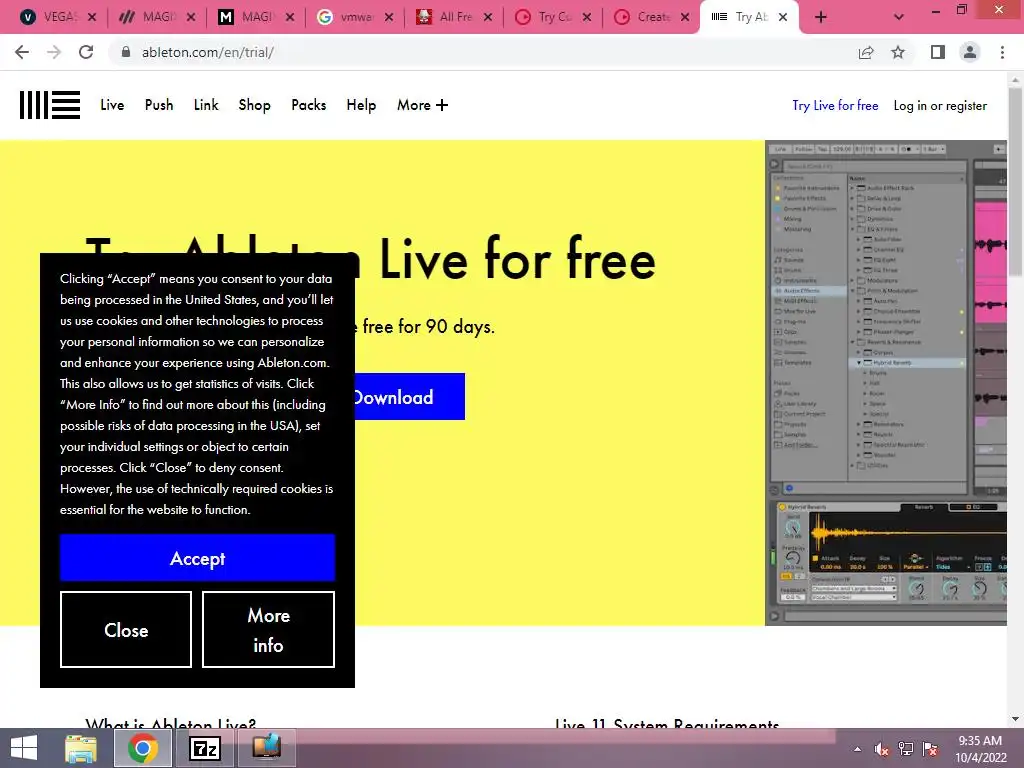This screenshot has width=1024, height=768.
Task: Bookmark this page with star icon
Action: click(898, 52)
